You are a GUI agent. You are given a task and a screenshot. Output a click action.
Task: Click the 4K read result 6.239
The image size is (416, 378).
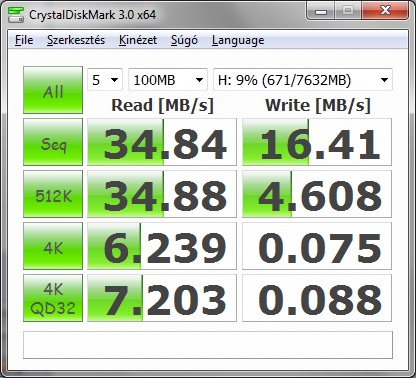[x=162, y=246]
